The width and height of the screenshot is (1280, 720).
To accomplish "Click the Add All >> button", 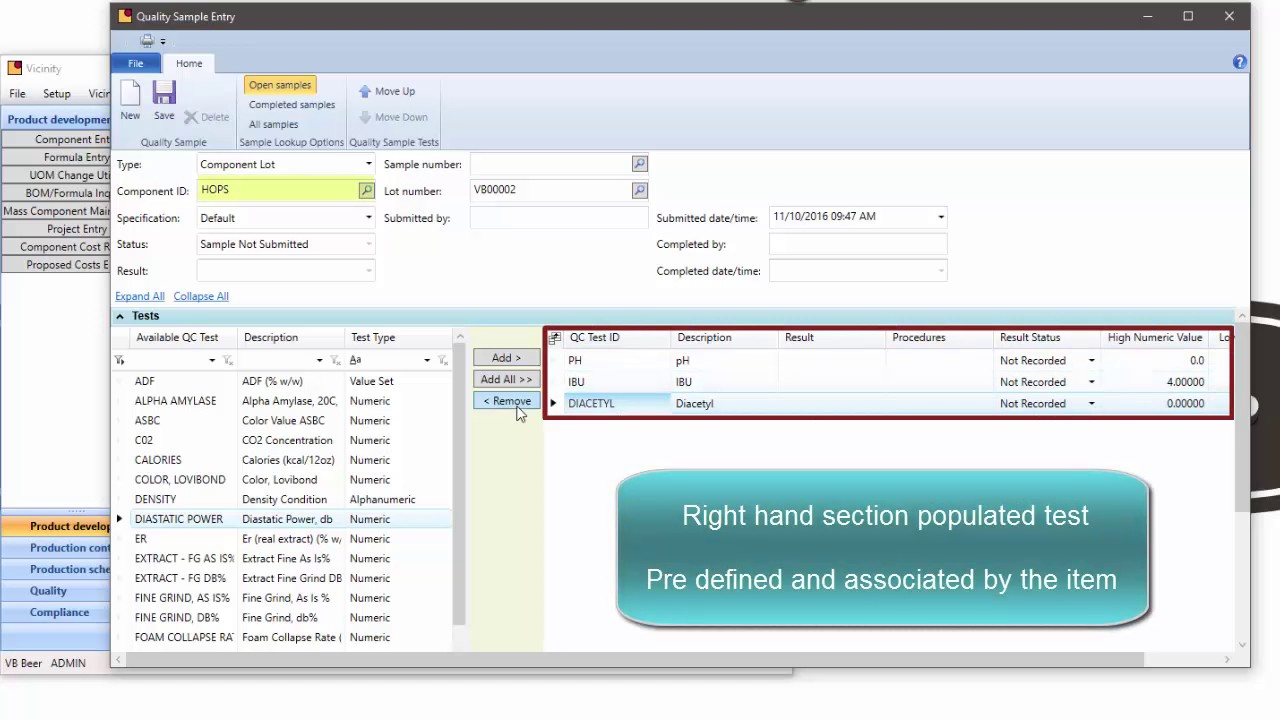I will click(506, 380).
